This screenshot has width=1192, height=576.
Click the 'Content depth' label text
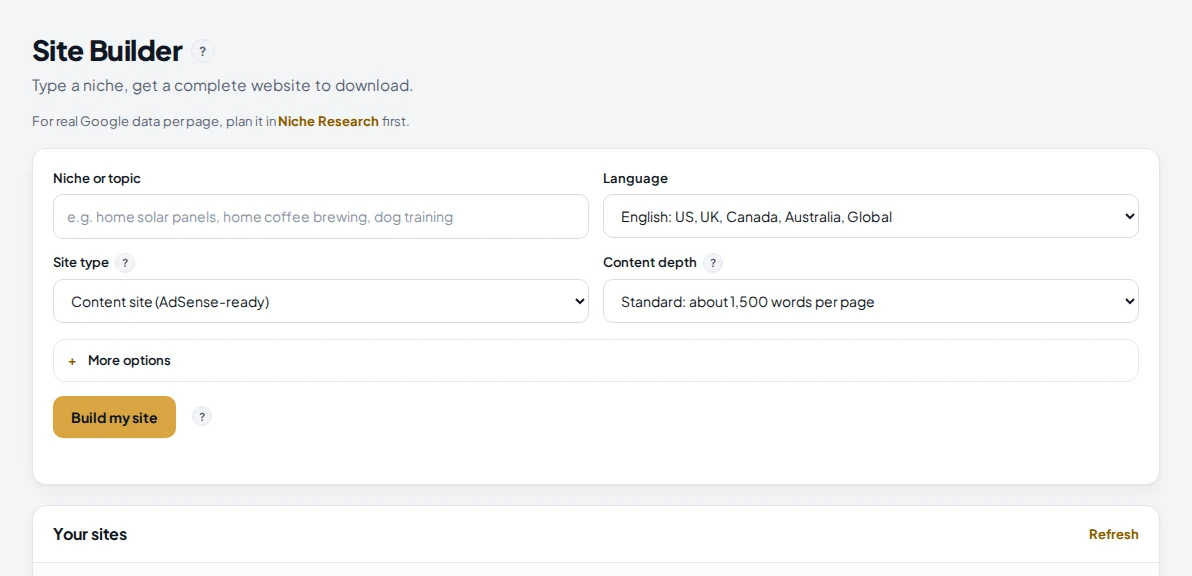pyautogui.click(x=650, y=263)
